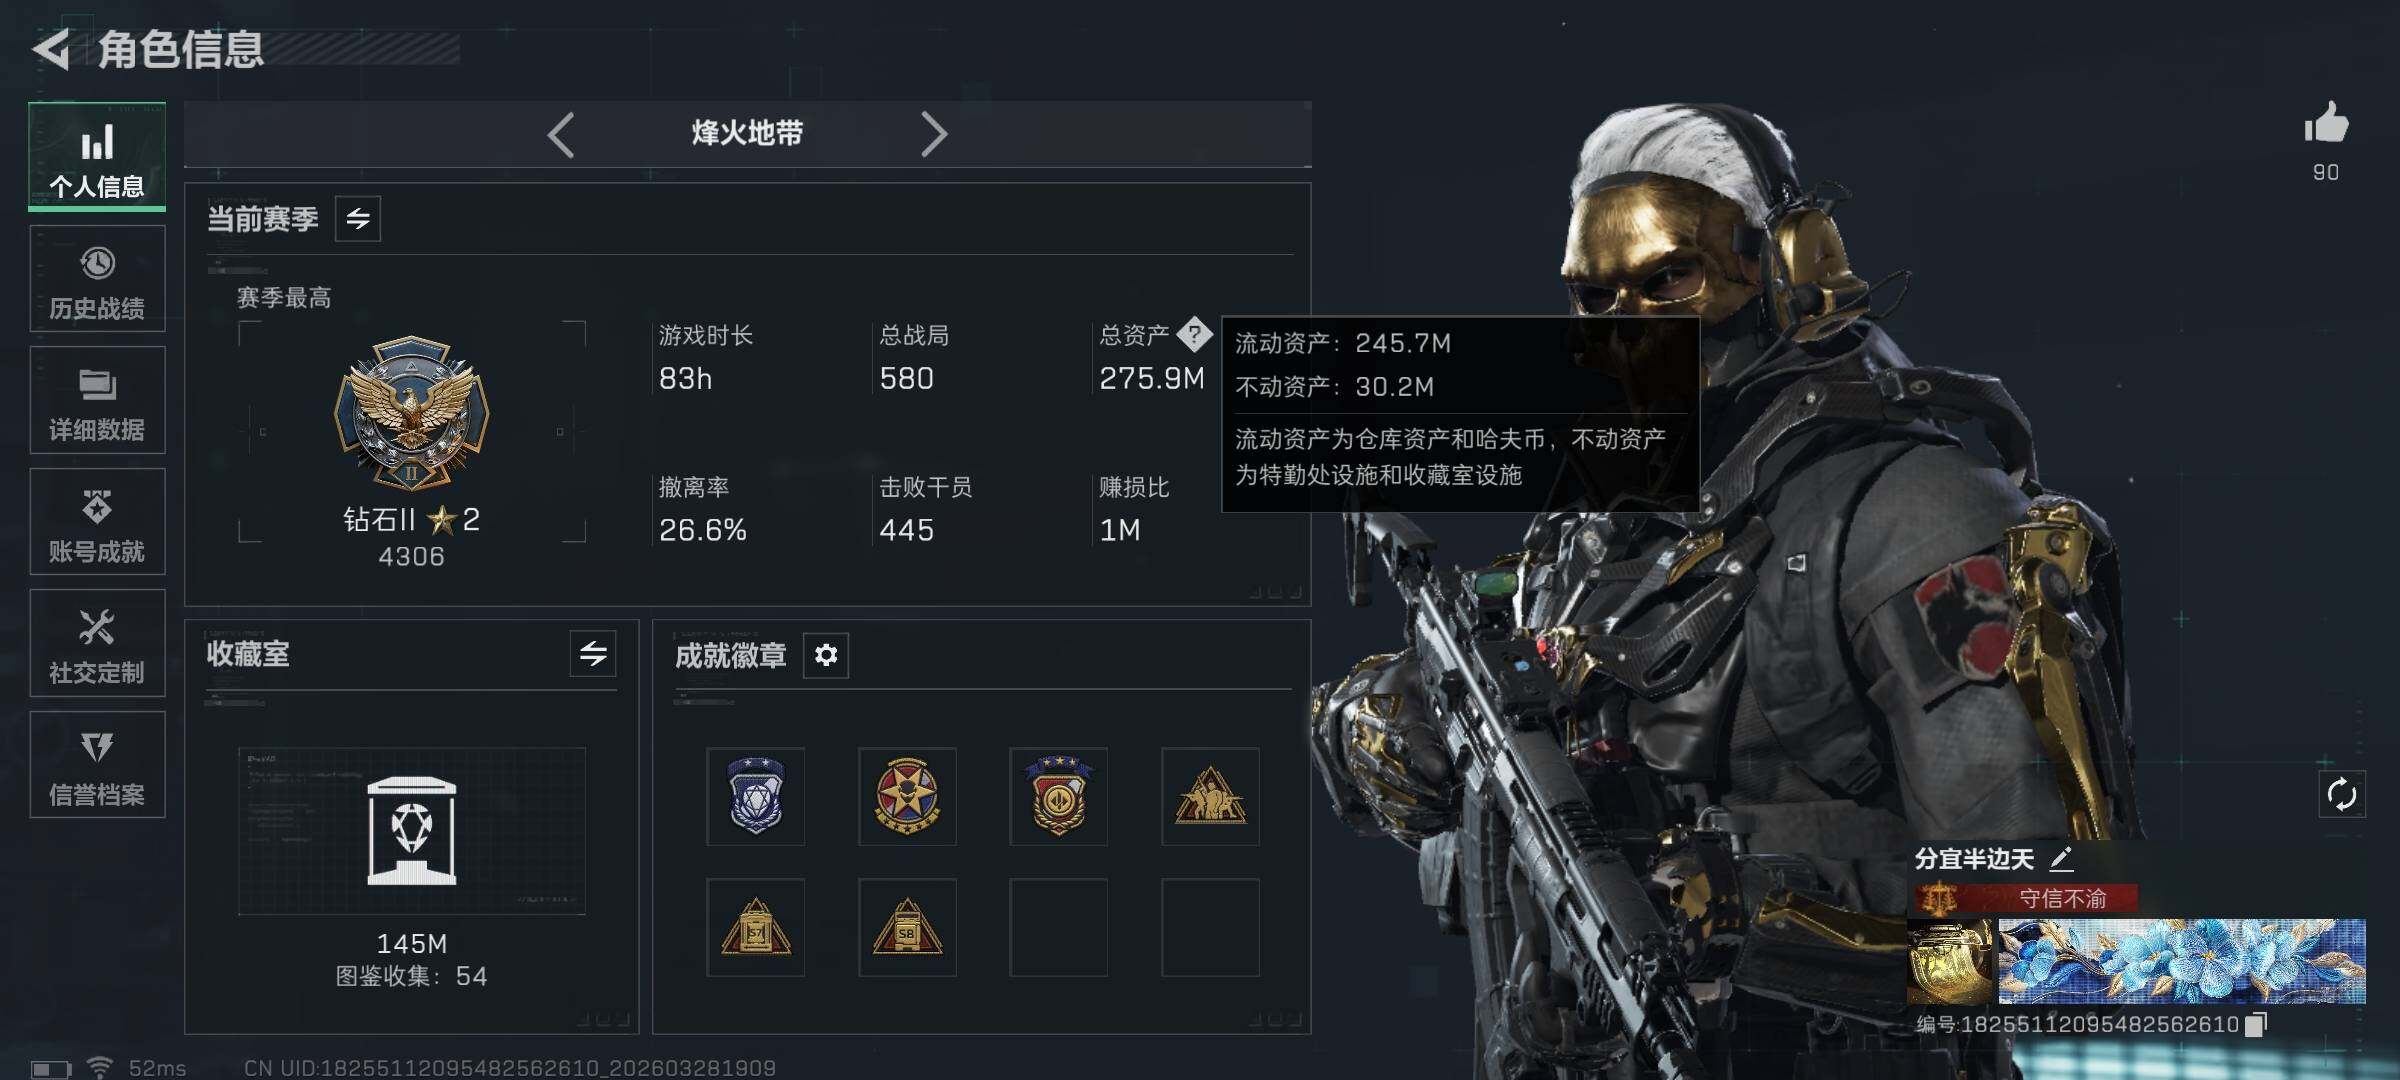Rotate character using the refresh icon

coord(2341,795)
